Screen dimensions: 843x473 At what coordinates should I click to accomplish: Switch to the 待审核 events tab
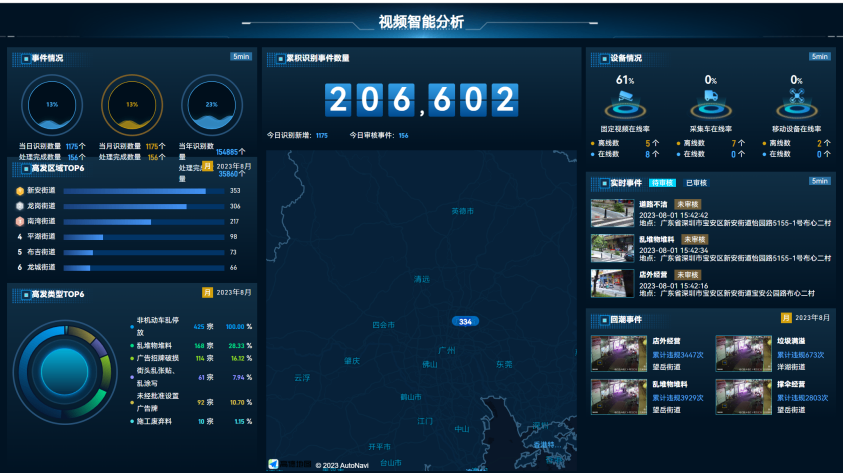[x=663, y=183]
